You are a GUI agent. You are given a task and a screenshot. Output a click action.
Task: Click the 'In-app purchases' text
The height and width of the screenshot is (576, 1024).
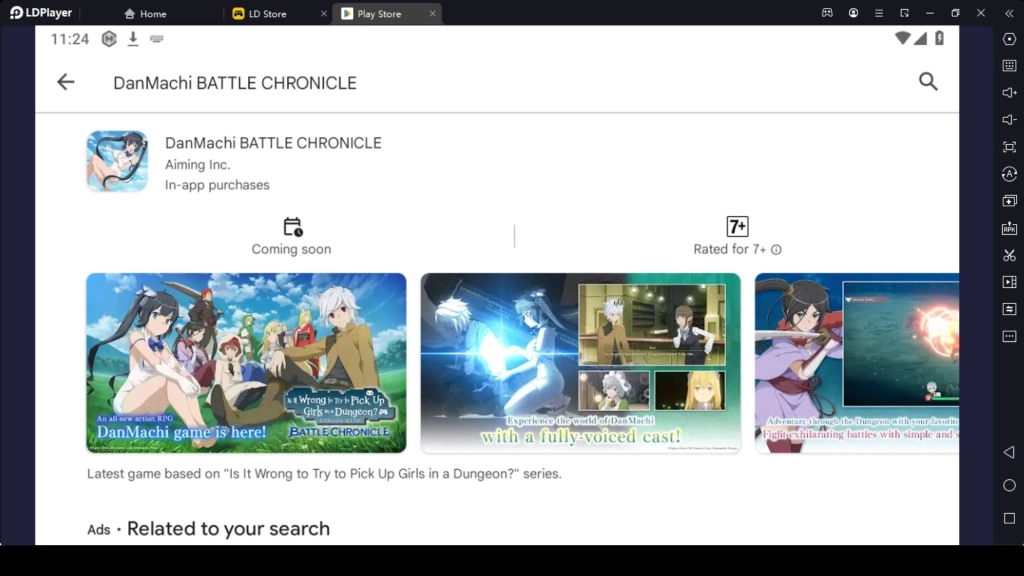[217, 185]
